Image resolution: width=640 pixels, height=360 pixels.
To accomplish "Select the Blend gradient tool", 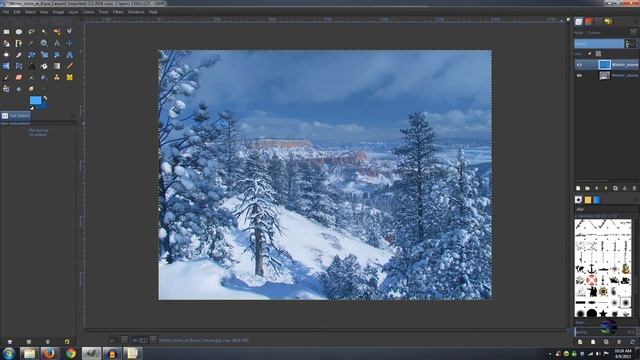I will [x=57, y=66].
